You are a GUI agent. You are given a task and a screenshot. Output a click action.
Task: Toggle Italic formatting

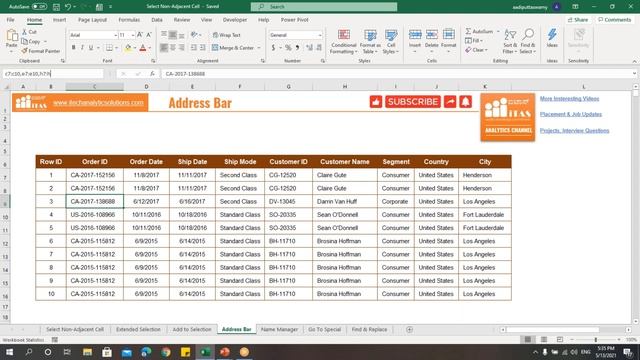(x=82, y=48)
